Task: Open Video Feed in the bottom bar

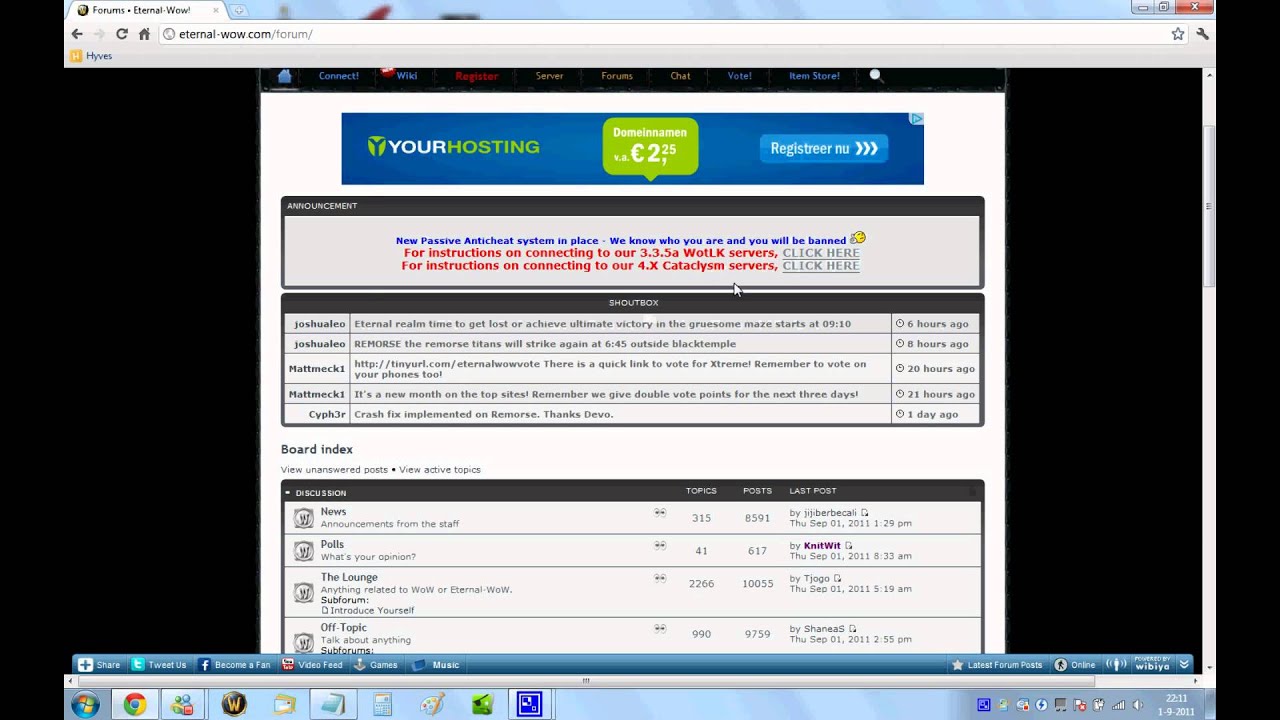Action: tap(312, 665)
